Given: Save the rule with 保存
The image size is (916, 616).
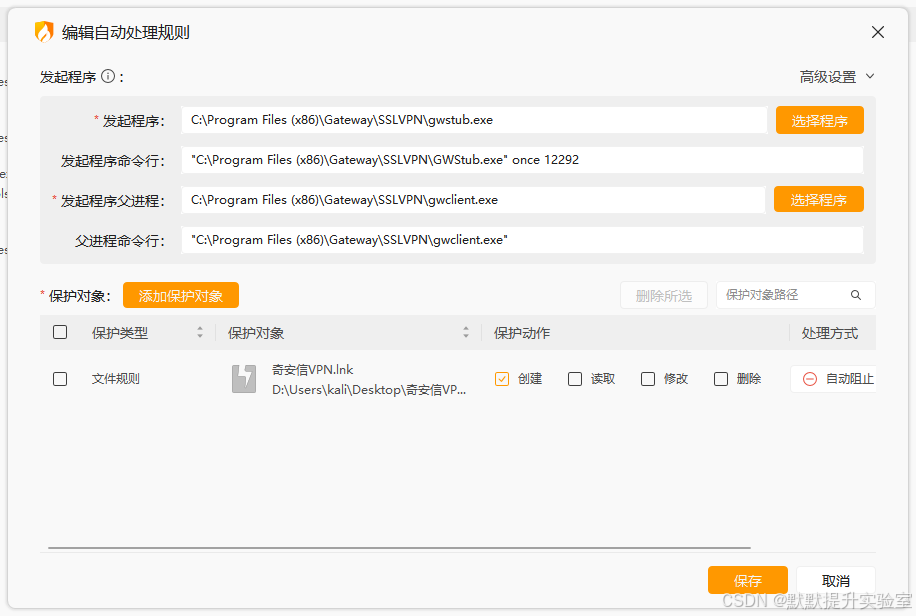Looking at the screenshot, I should (x=748, y=580).
